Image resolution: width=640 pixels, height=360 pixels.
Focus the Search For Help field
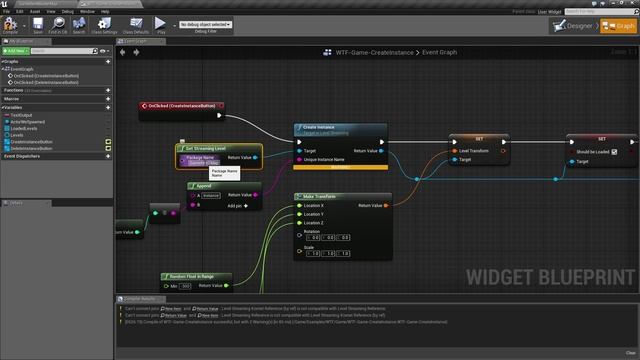(599, 11)
